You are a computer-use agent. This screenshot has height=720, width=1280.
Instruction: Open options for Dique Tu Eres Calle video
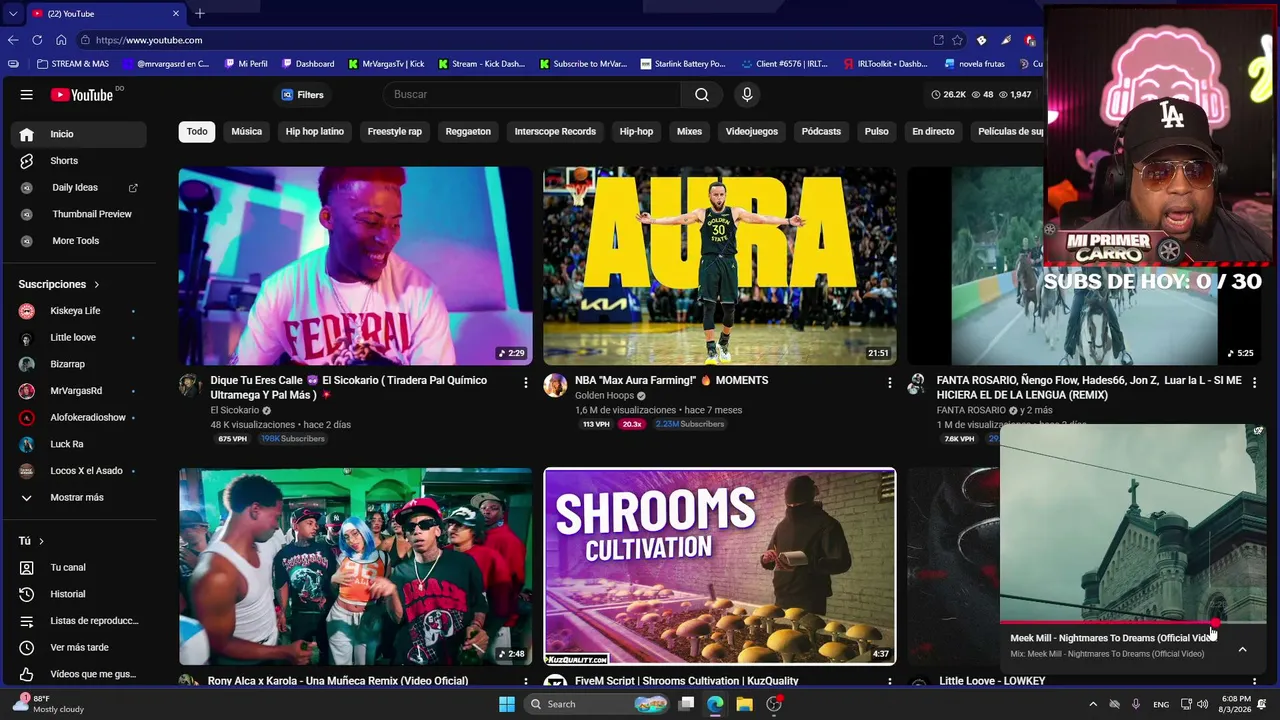526,382
